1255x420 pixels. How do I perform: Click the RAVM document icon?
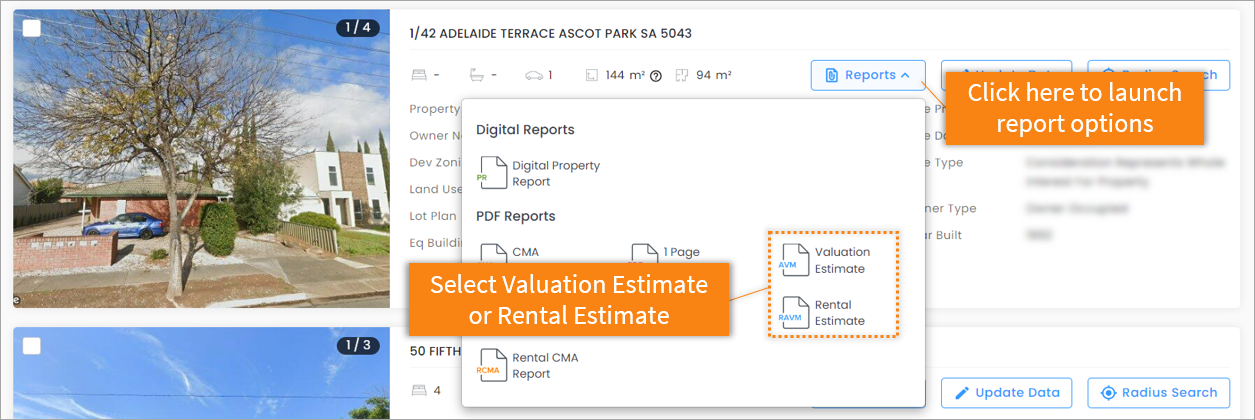(x=792, y=313)
